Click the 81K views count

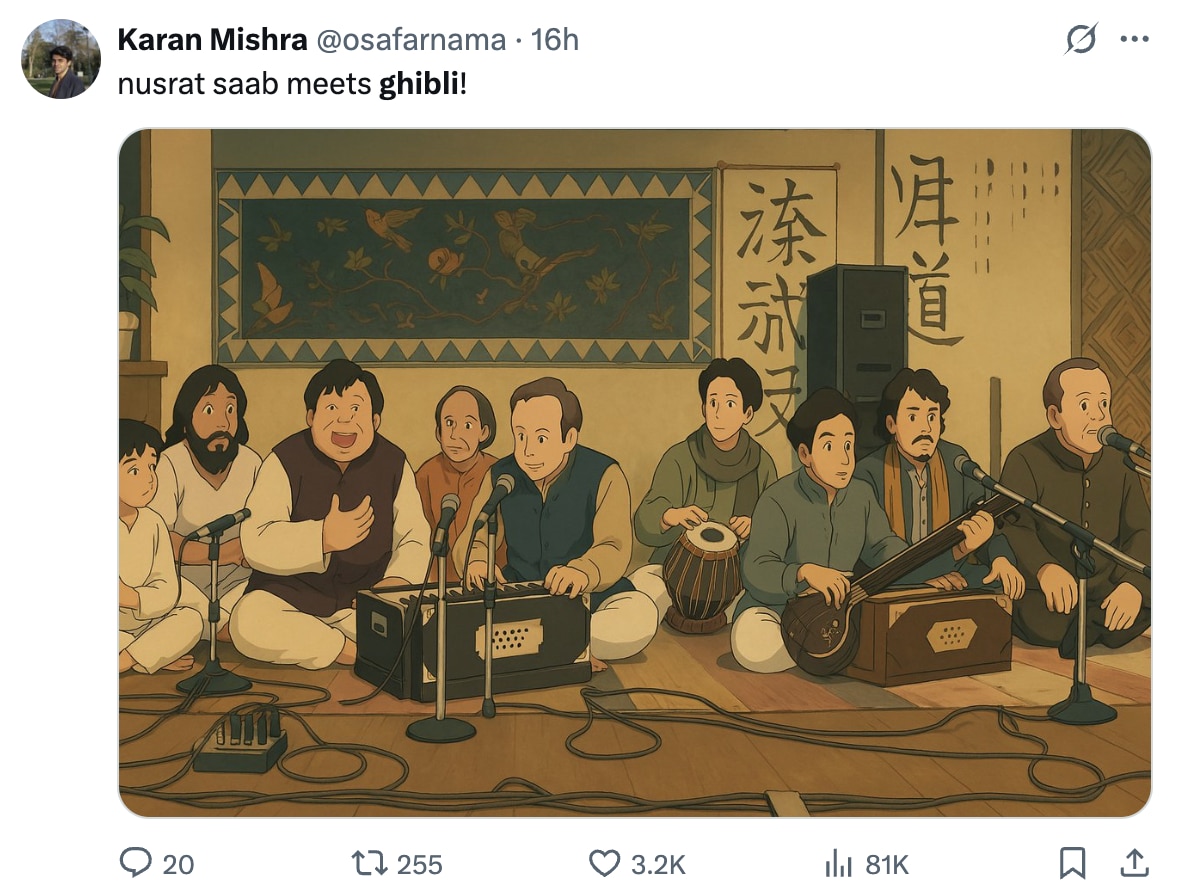[887, 864]
